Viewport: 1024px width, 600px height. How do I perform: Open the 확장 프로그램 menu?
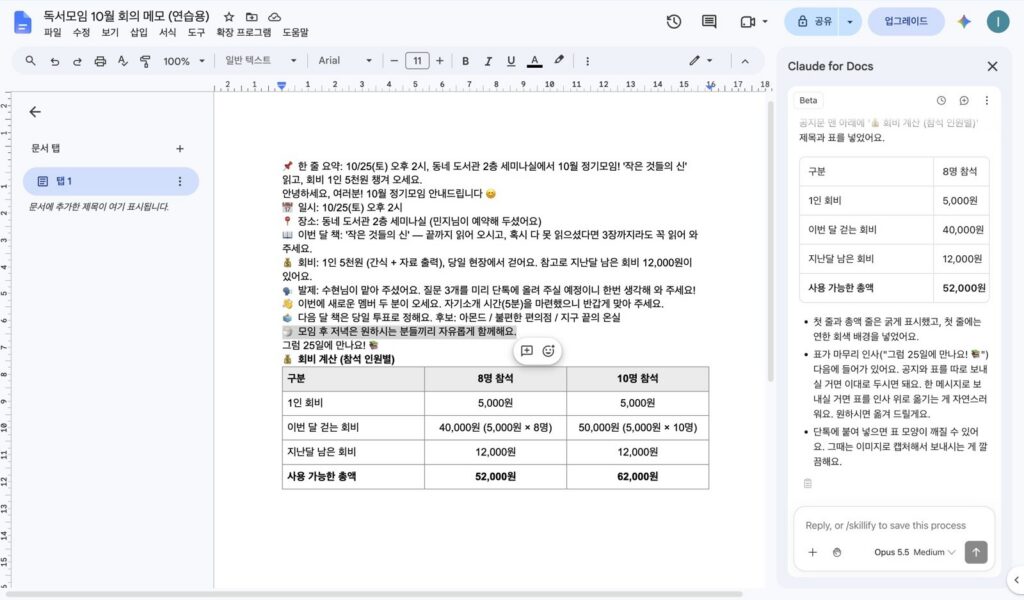click(244, 33)
